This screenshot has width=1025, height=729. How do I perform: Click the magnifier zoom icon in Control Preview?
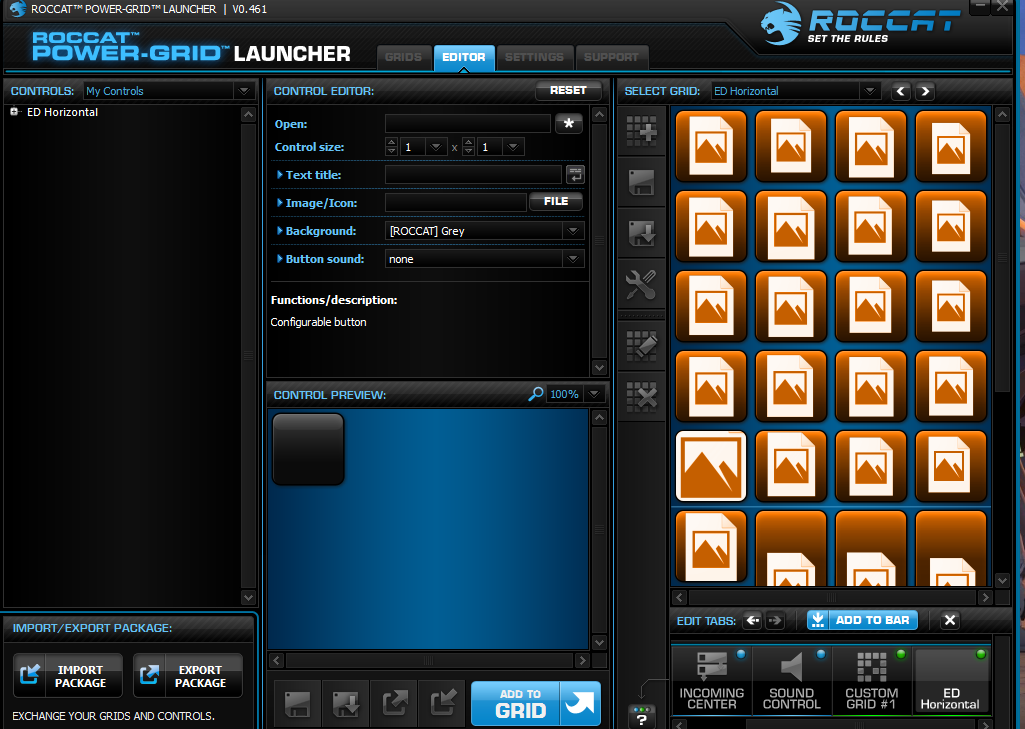pos(535,394)
